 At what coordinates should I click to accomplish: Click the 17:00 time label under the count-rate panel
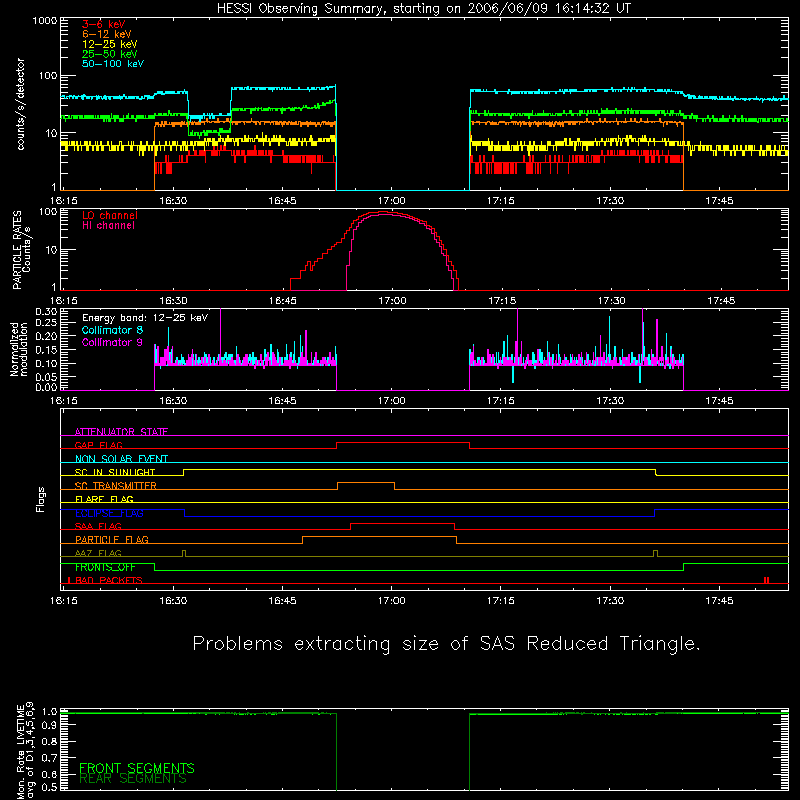pos(392,201)
